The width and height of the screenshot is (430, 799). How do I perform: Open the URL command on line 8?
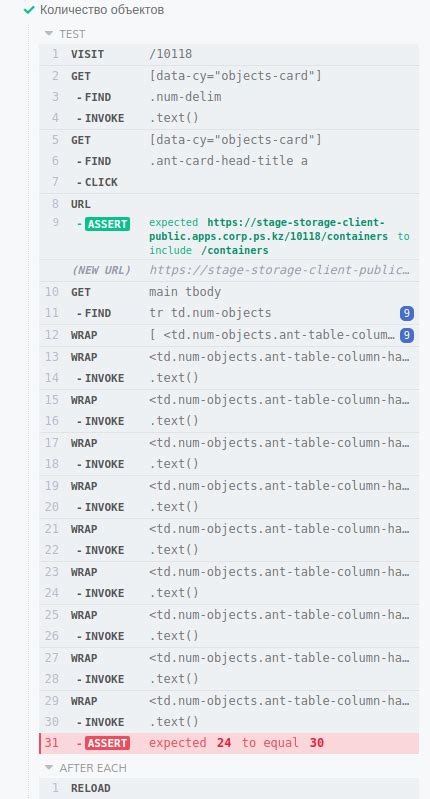[229, 204]
